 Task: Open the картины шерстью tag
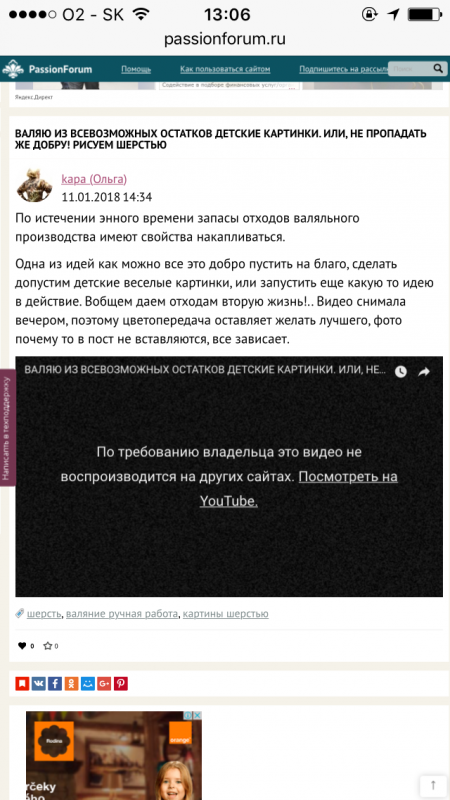click(226, 614)
